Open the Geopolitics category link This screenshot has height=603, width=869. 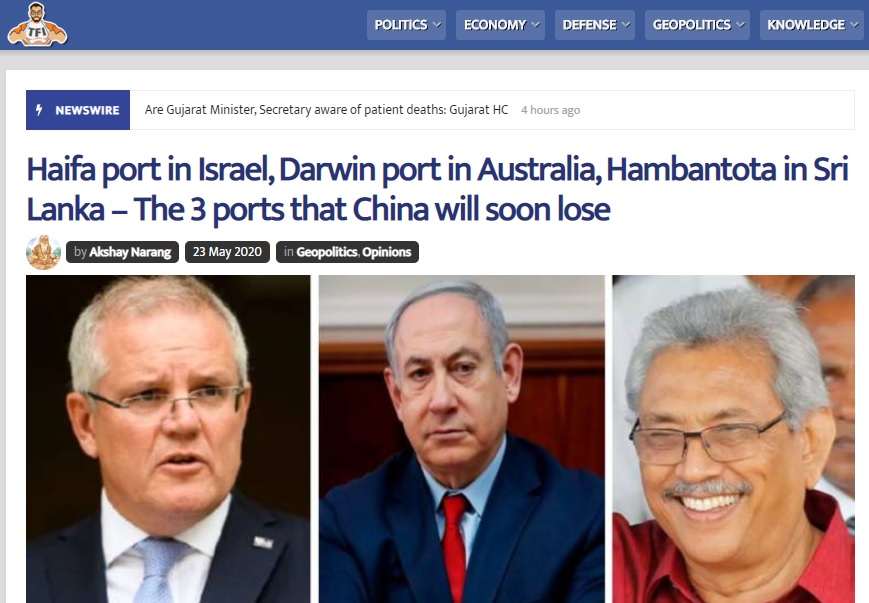tap(326, 252)
